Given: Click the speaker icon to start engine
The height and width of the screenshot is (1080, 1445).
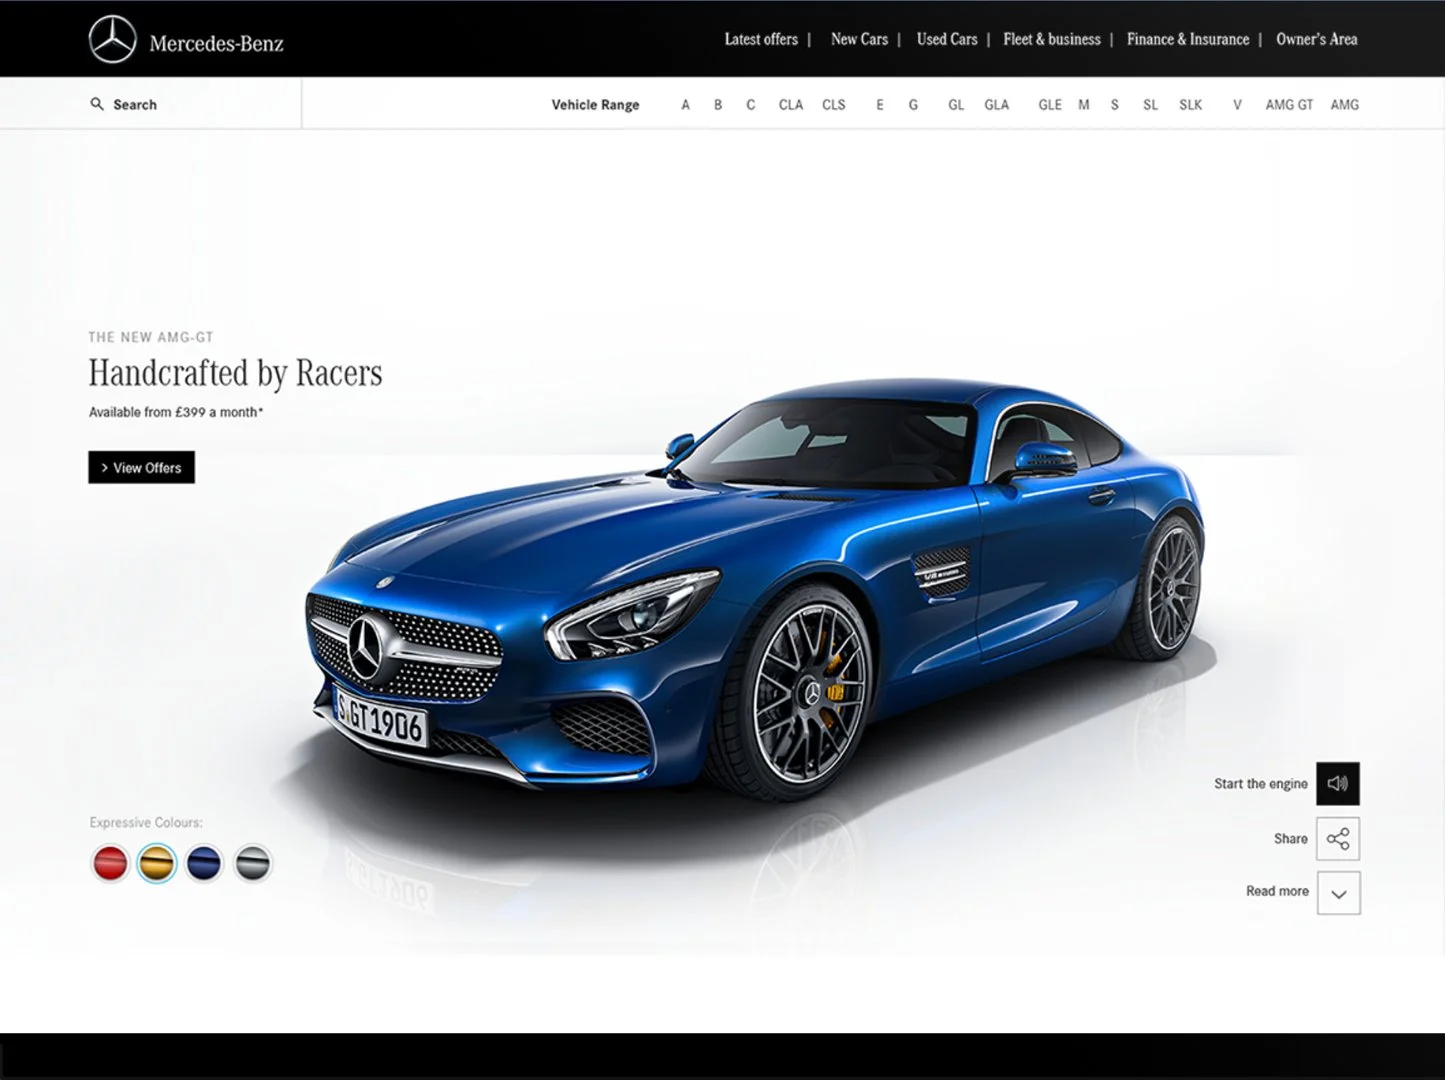Looking at the screenshot, I should 1338,783.
